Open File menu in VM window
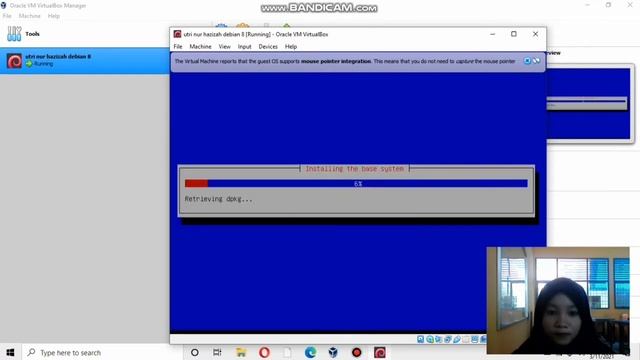 pos(178,47)
